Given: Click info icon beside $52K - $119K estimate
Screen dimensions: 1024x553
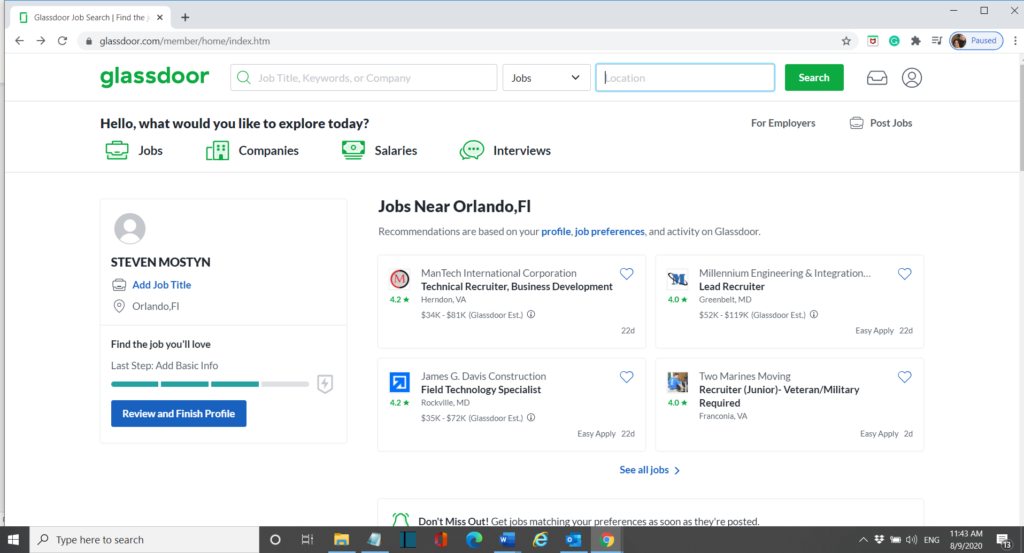Looking at the screenshot, I should click(814, 314).
